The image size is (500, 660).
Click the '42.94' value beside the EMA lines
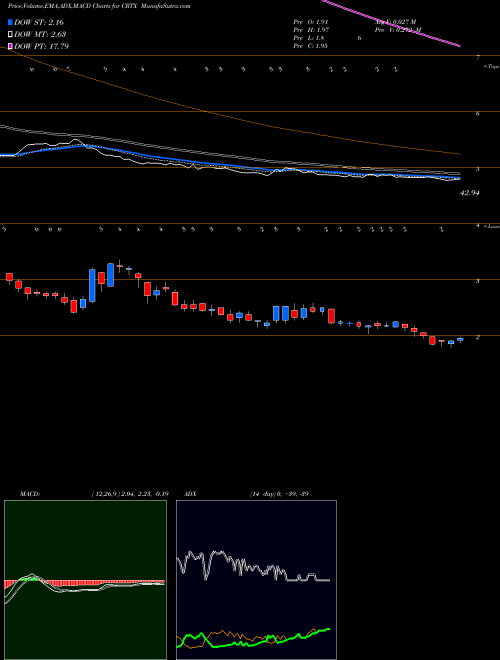point(471,193)
